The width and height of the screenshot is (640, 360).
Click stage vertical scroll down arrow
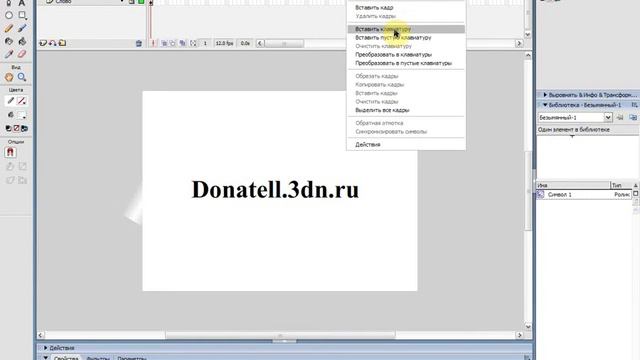coord(528,327)
